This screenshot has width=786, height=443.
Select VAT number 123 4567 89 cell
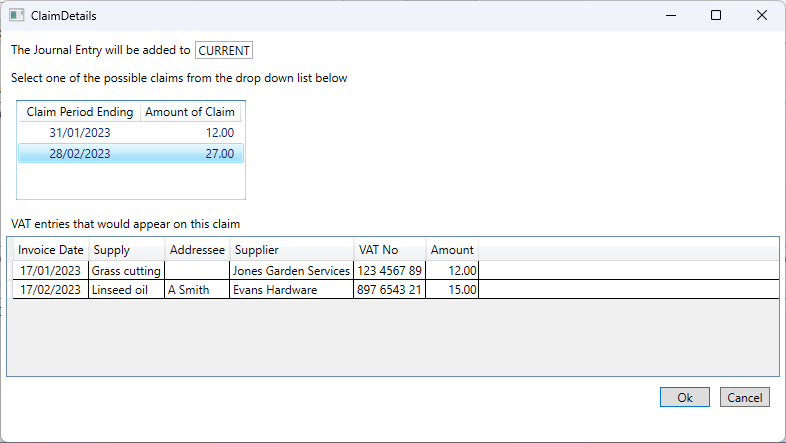click(389, 271)
